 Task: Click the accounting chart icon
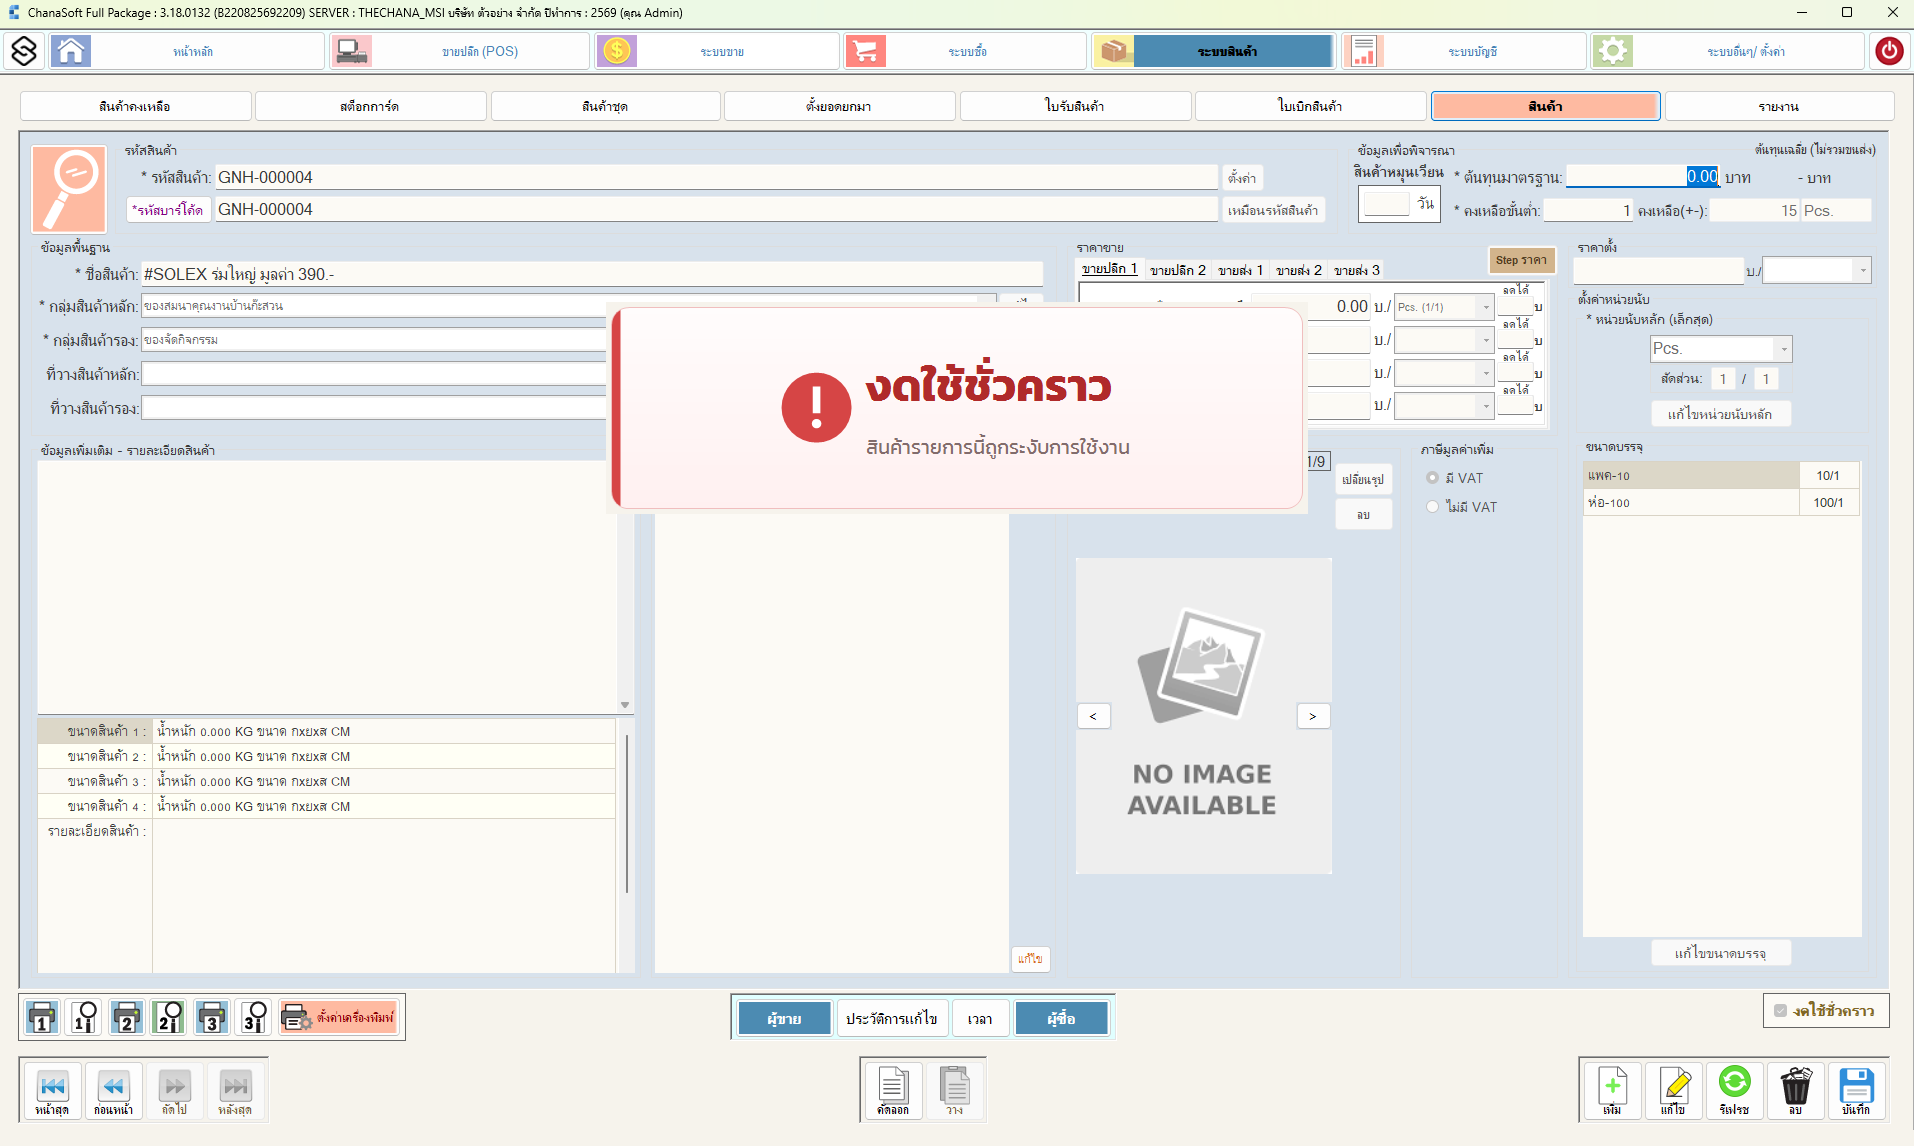tap(1363, 51)
